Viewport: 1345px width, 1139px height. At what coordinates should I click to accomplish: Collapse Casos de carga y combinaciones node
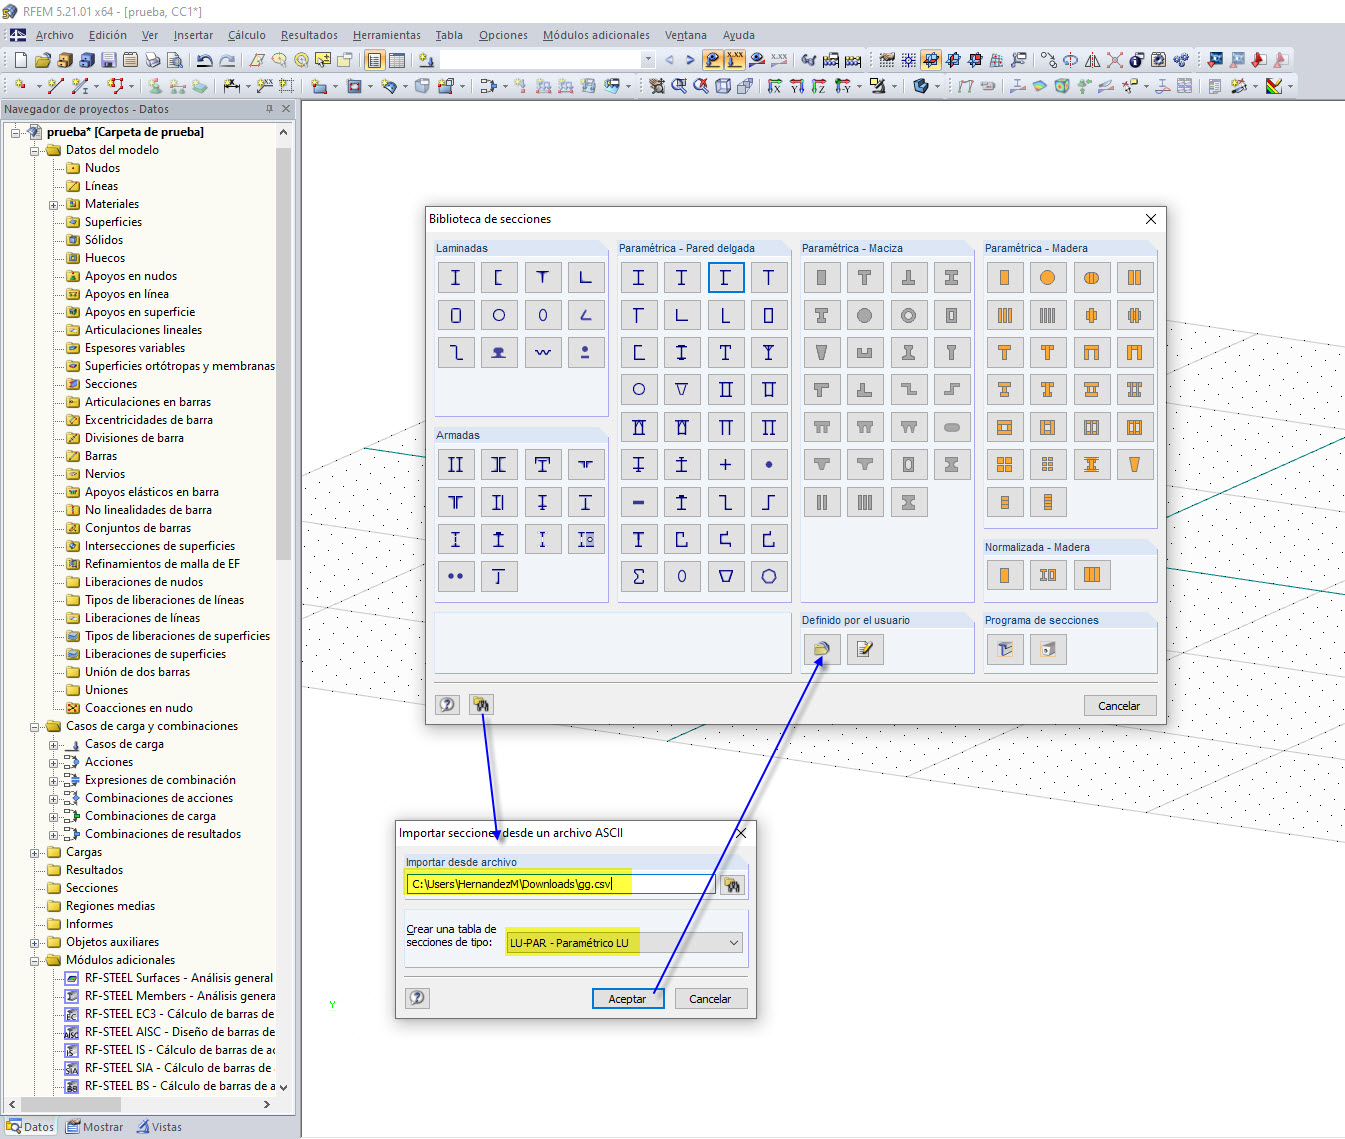[35, 727]
